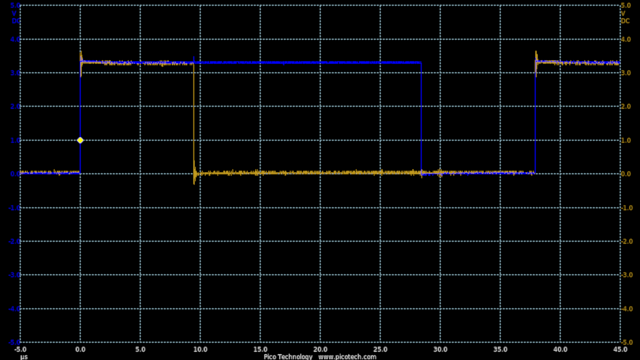The height and width of the screenshot is (360, 640).
Task: Click the 45.0 time axis label
Action: [620, 350]
